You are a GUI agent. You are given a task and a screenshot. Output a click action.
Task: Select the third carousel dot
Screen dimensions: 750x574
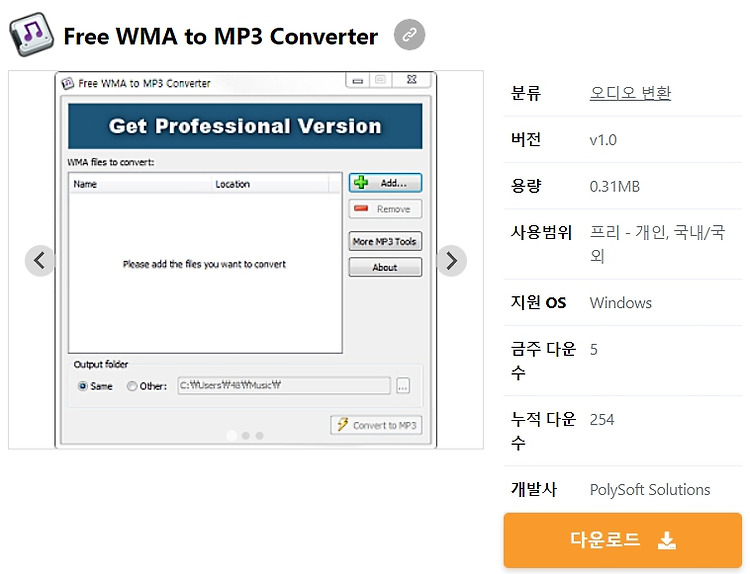point(259,435)
